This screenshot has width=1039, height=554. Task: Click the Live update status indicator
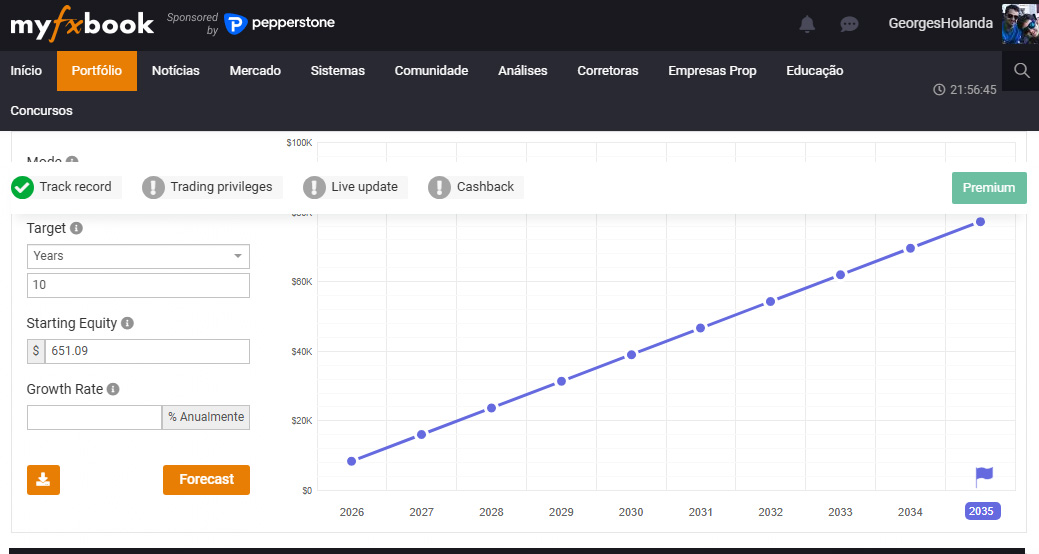pyautogui.click(x=354, y=187)
